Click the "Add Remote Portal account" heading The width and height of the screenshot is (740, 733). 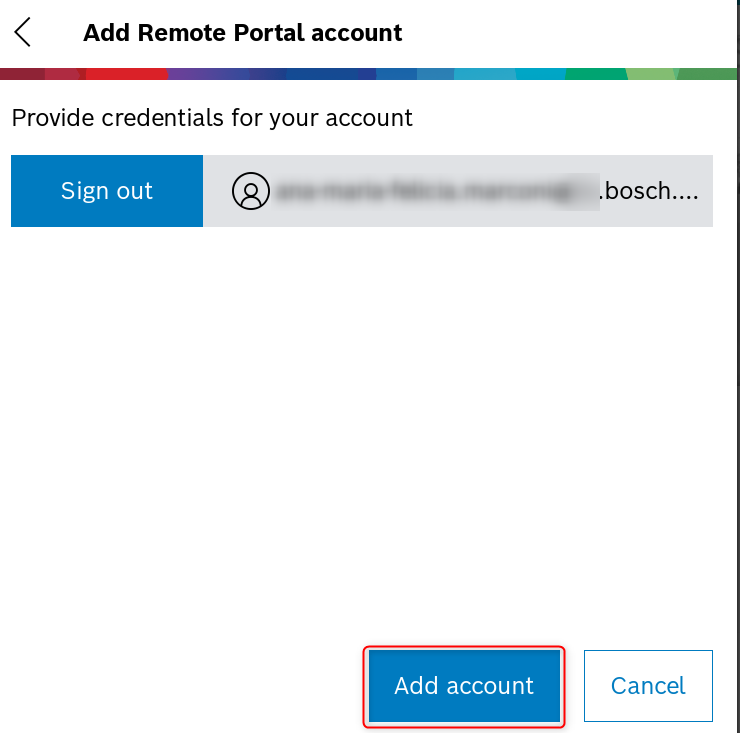click(243, 32)
